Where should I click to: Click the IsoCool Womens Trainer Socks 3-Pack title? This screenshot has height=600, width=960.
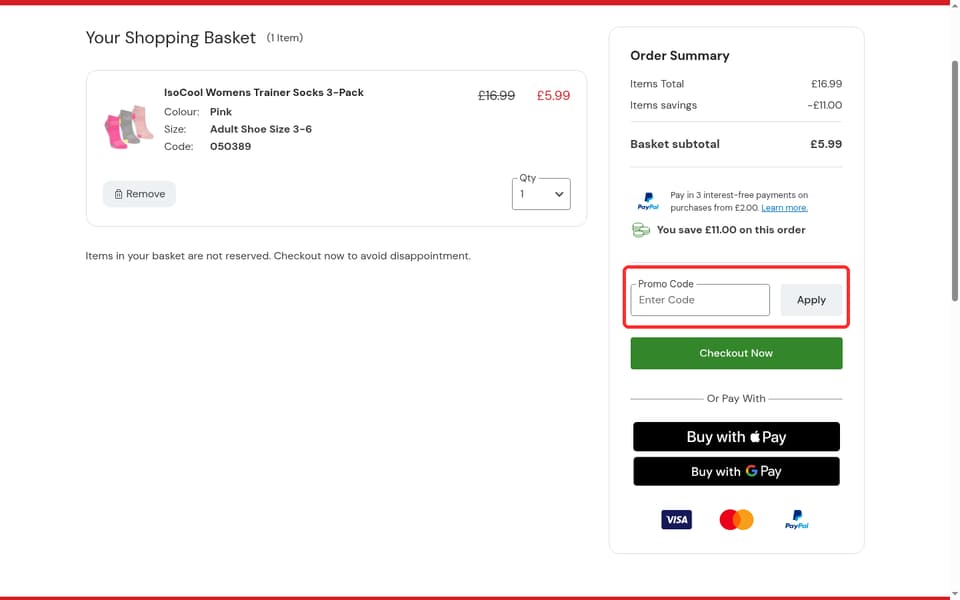tap(264, 92)
